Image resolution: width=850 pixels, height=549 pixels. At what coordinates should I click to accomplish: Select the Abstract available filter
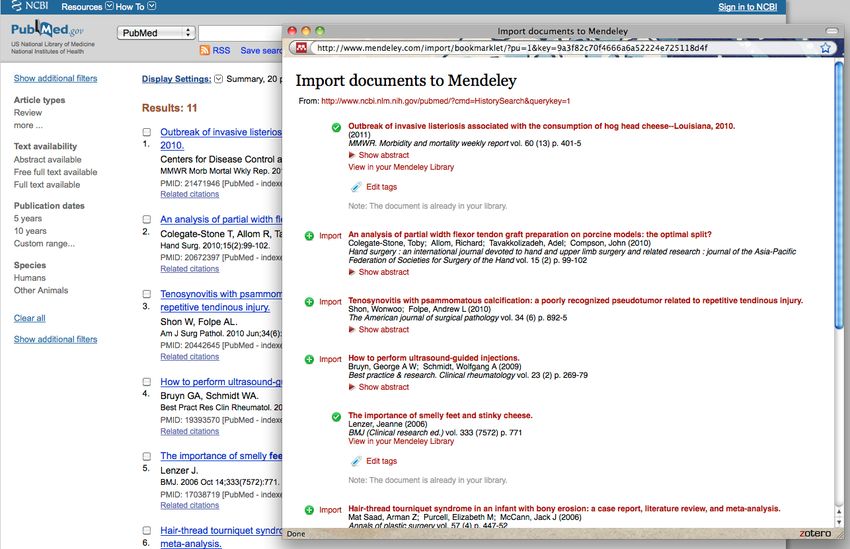(47, 159)
